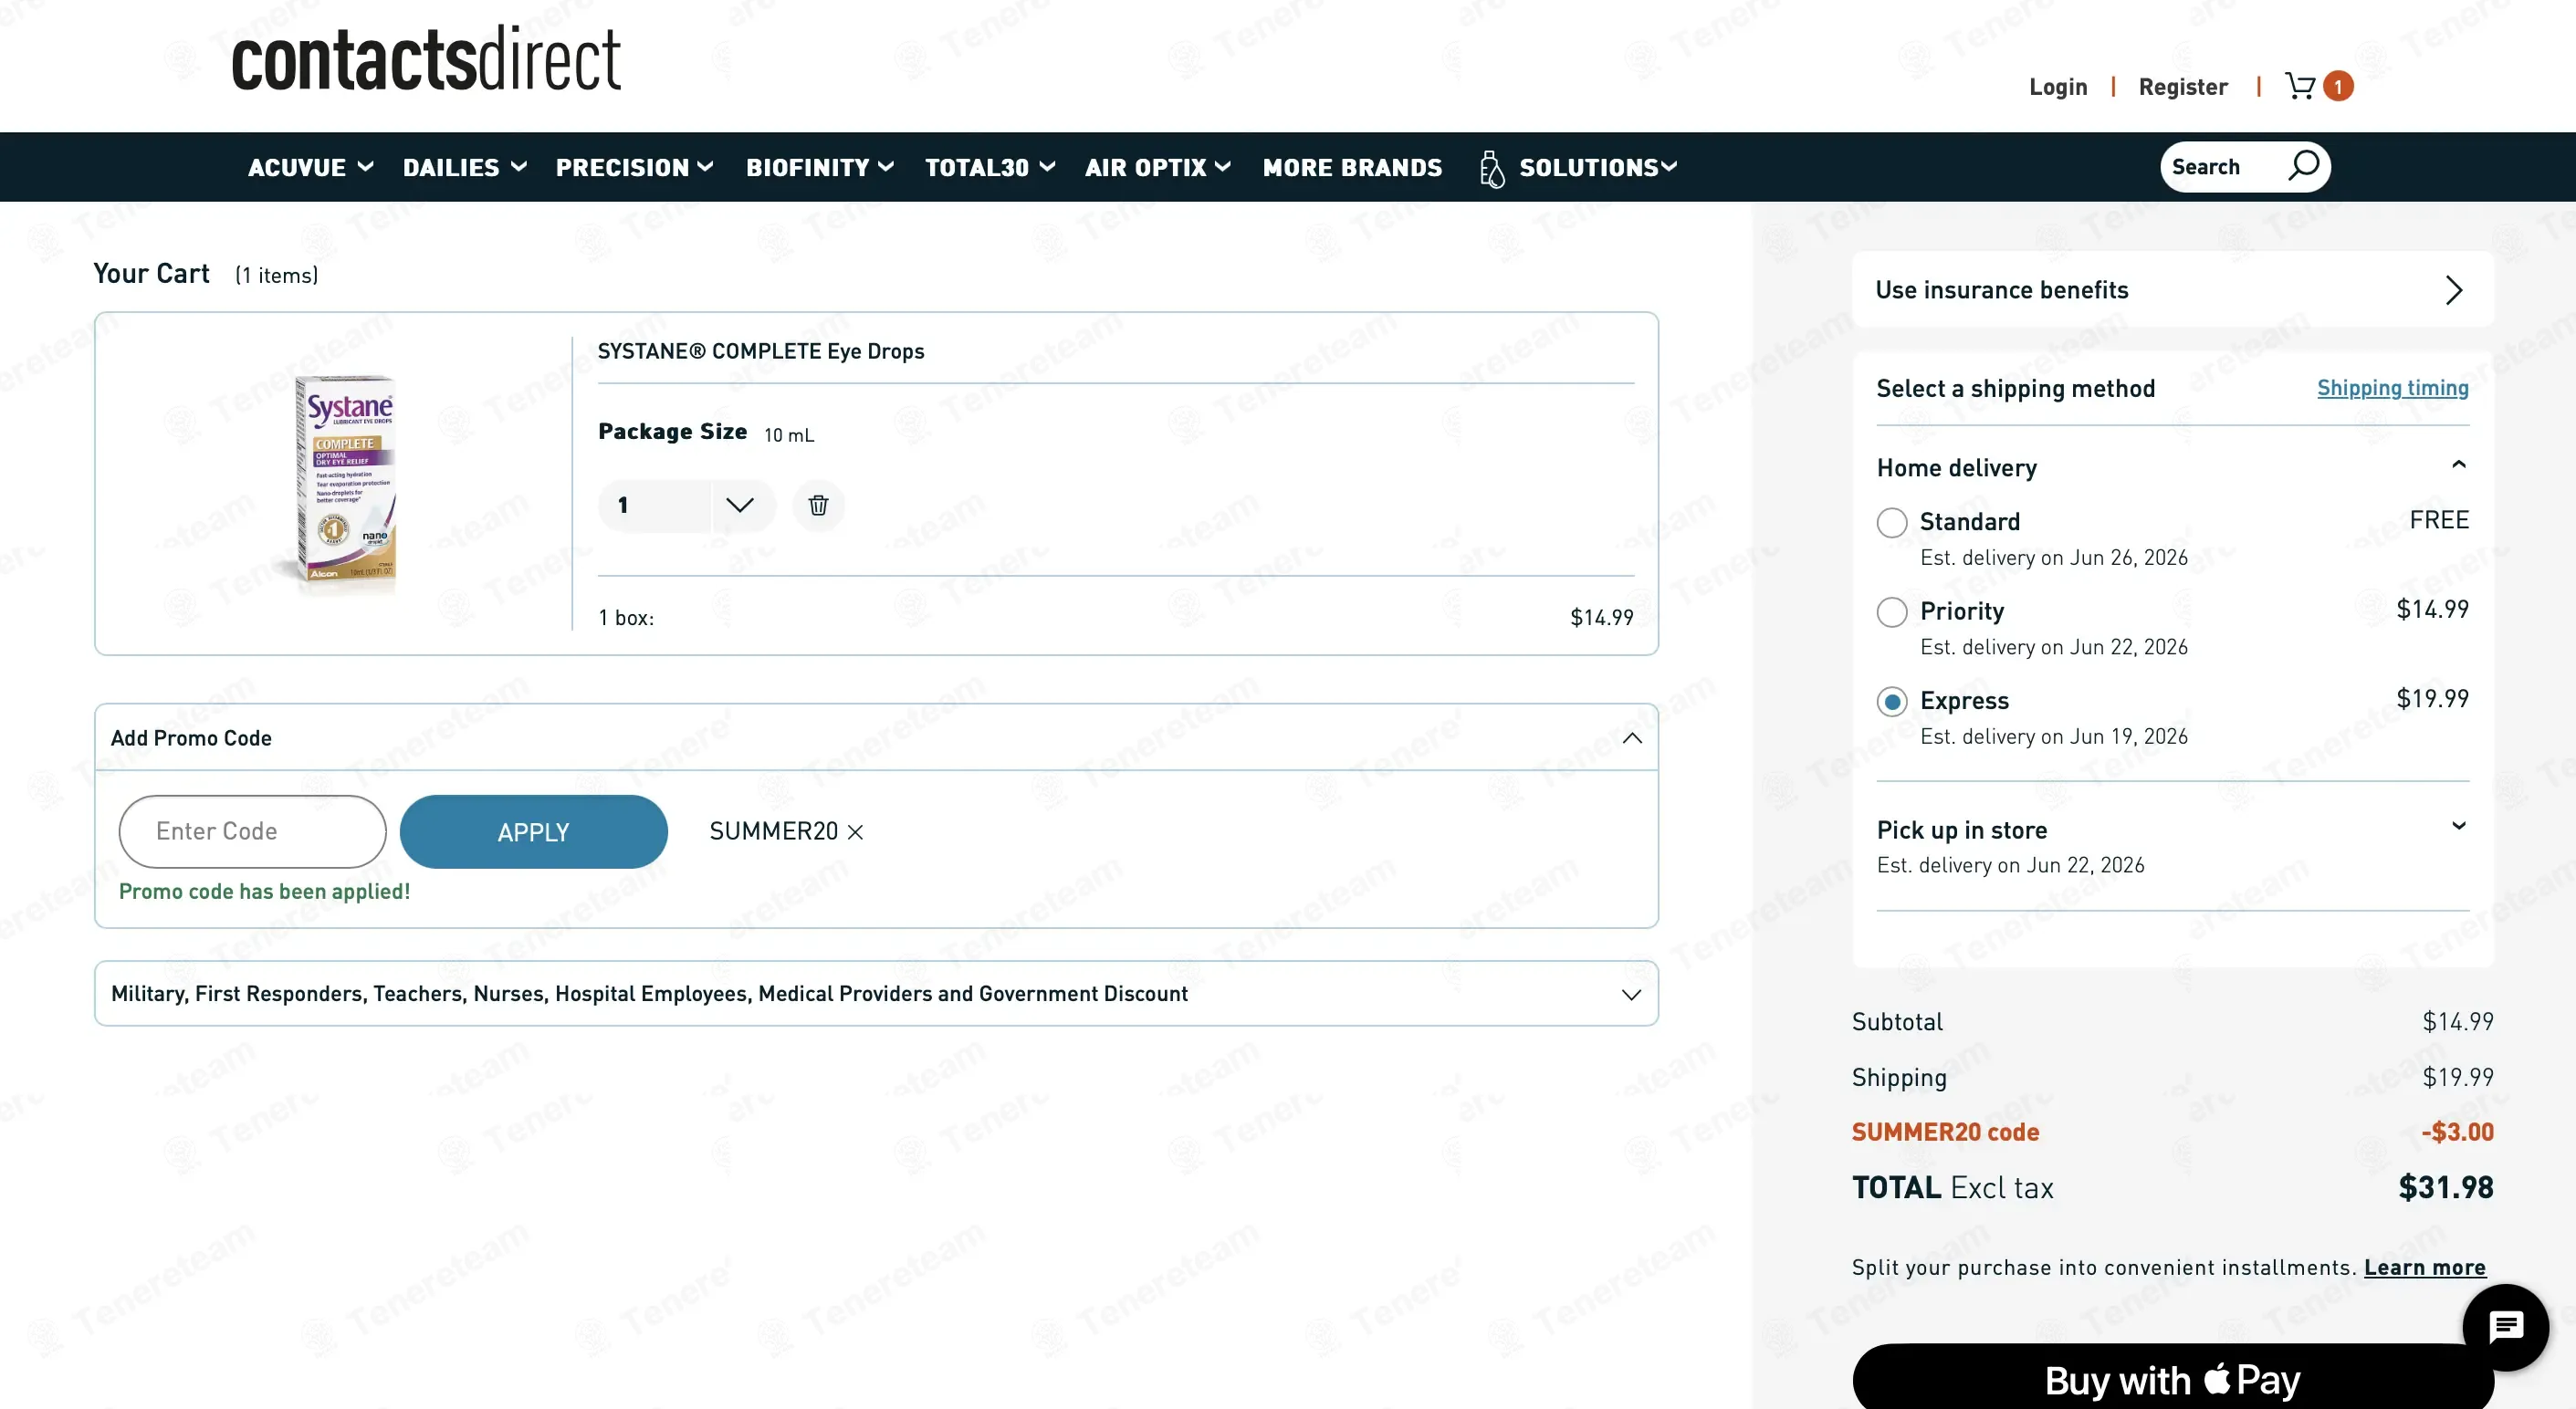This screenshot has height=1409, width=2576.
Task: Open the PRECISION menu
Action: click(635, 167)
